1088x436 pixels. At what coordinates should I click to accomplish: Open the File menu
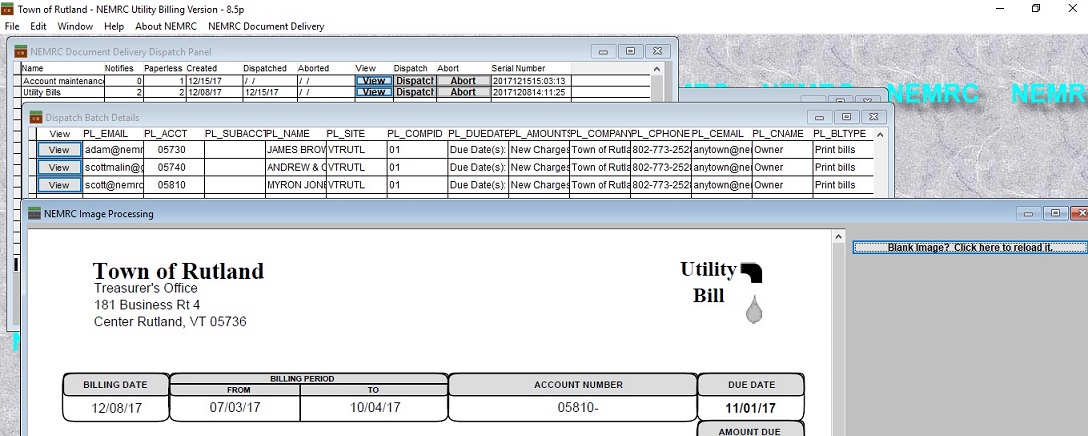tap(12, 26)
